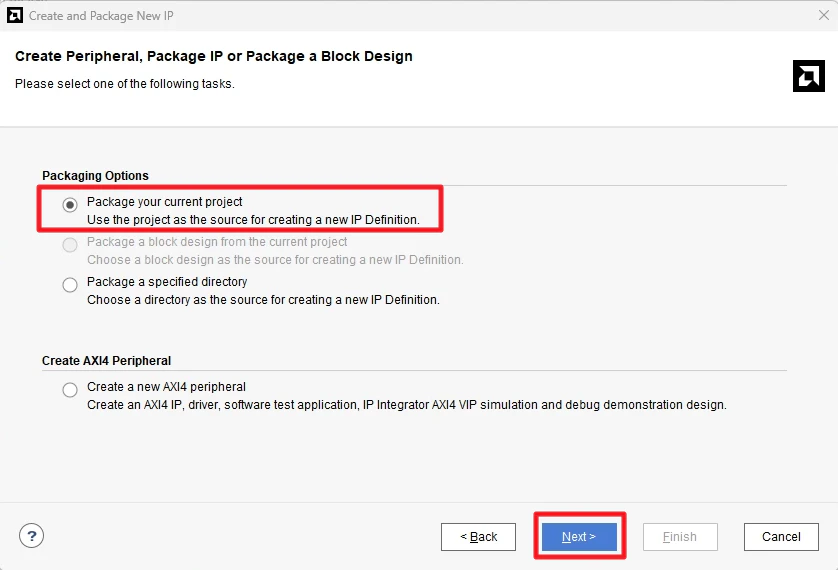The width and height of the screenshot is (838, 570).
Task: Select the Package a specified directory radio button
Action: click(x=70, y=285)
